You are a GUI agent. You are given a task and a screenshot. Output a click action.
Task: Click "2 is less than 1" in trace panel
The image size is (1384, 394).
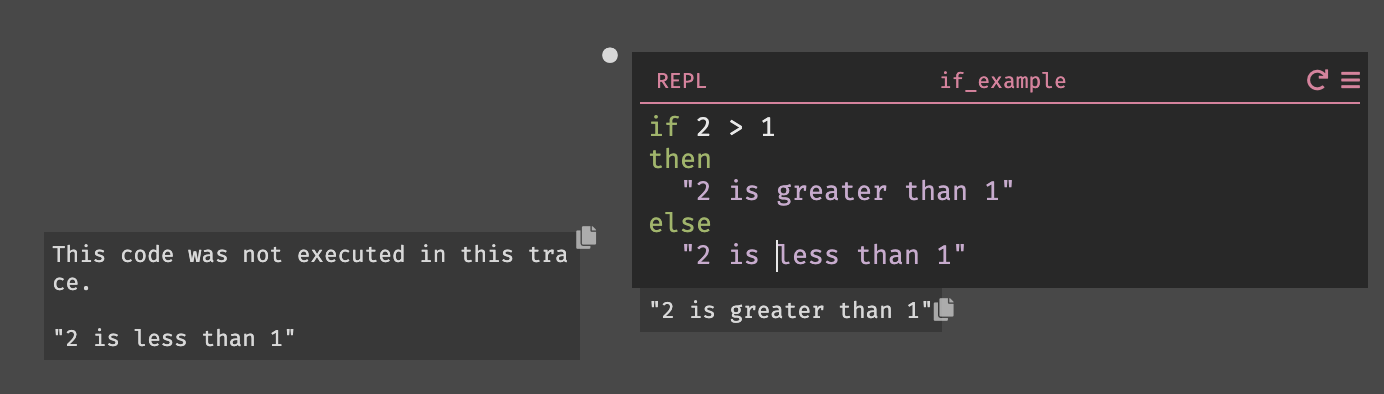click(x=173, y=338)
